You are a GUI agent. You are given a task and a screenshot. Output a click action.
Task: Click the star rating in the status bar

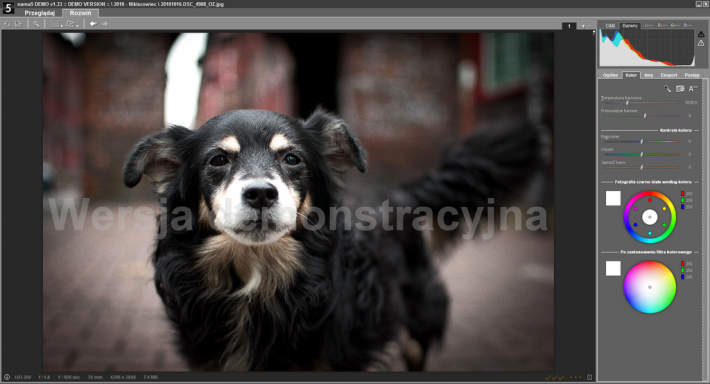[x=575, y=377]
